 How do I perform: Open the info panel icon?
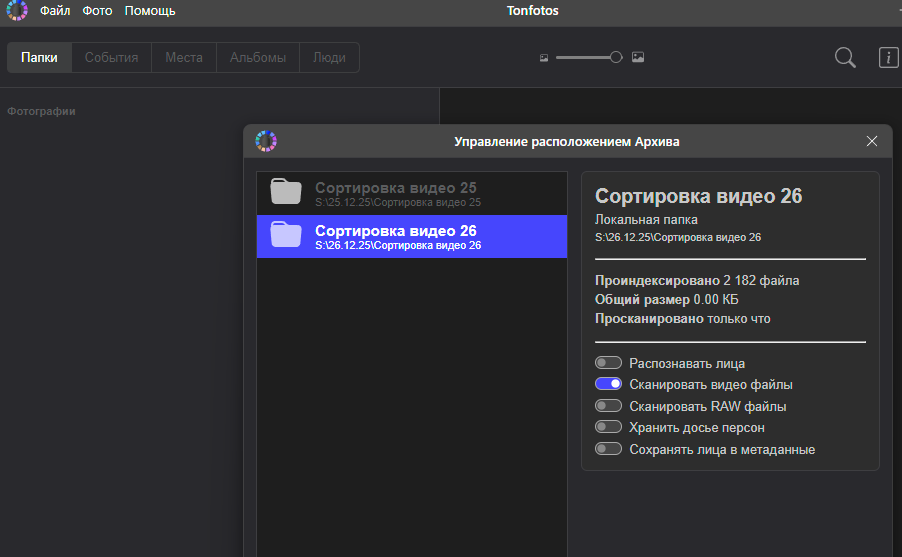tap(888, 58)
